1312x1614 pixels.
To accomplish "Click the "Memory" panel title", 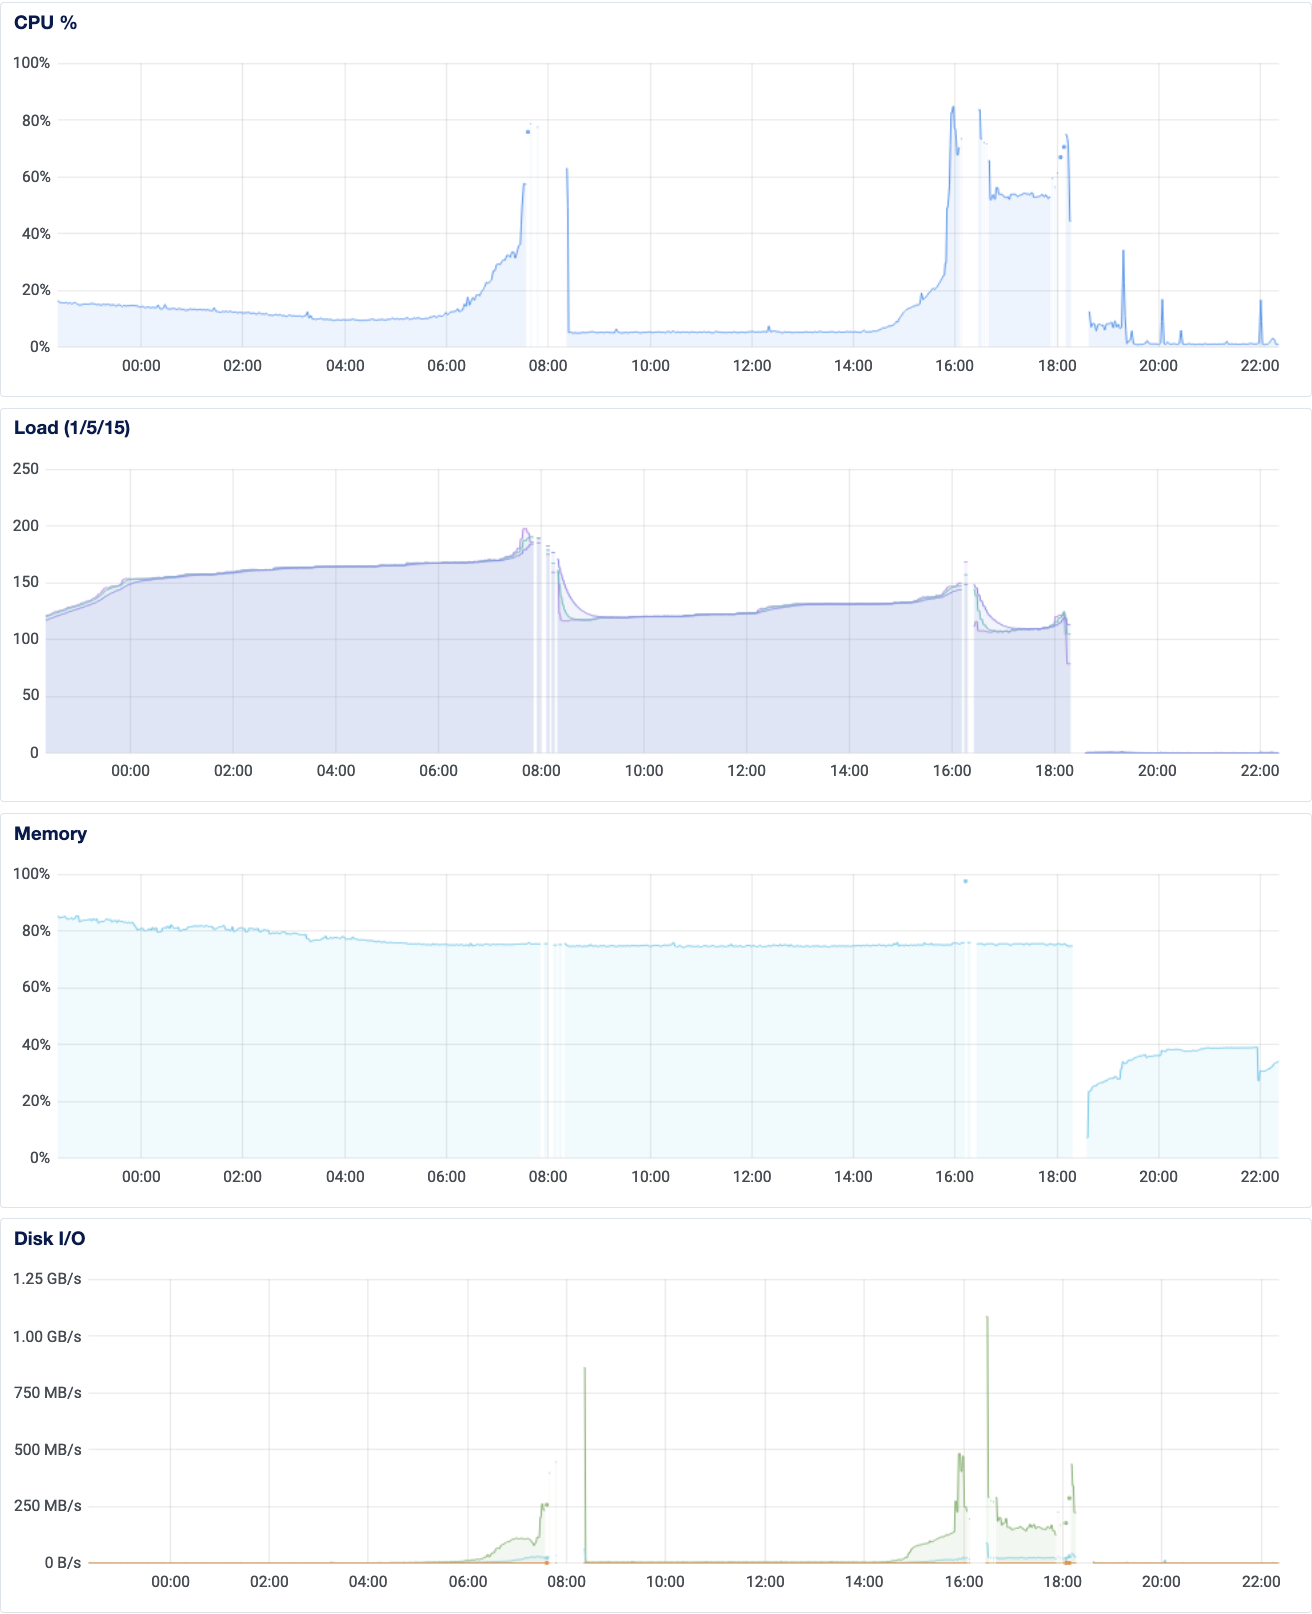I will pos(50,834).
